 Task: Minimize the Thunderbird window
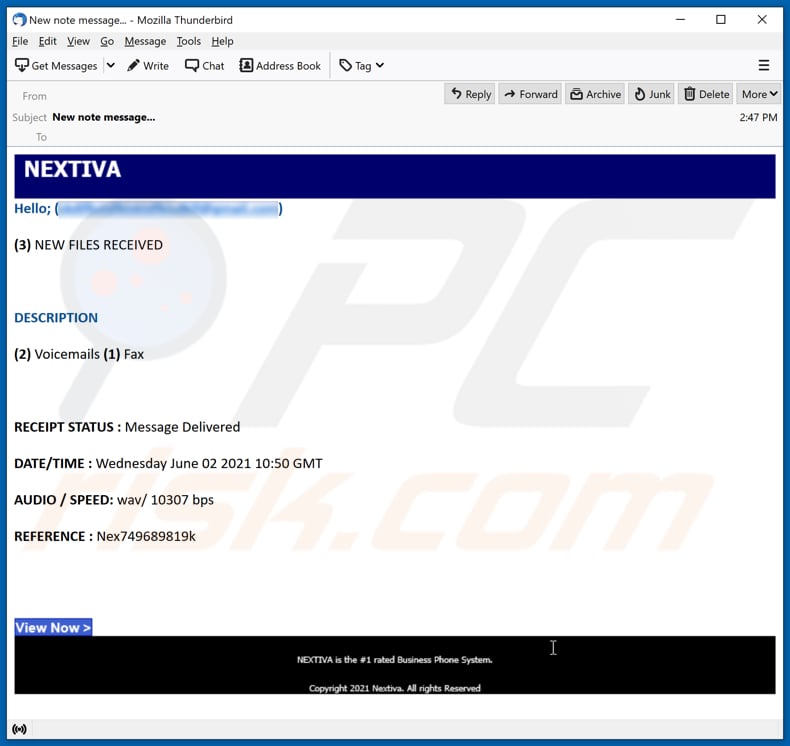coord(681,20)
